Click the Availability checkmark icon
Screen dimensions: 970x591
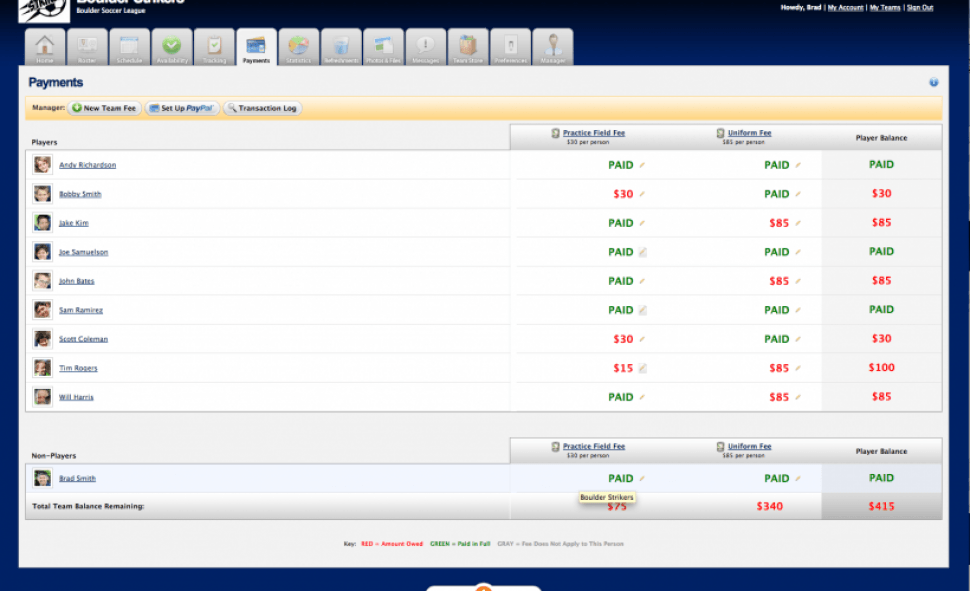170,45
